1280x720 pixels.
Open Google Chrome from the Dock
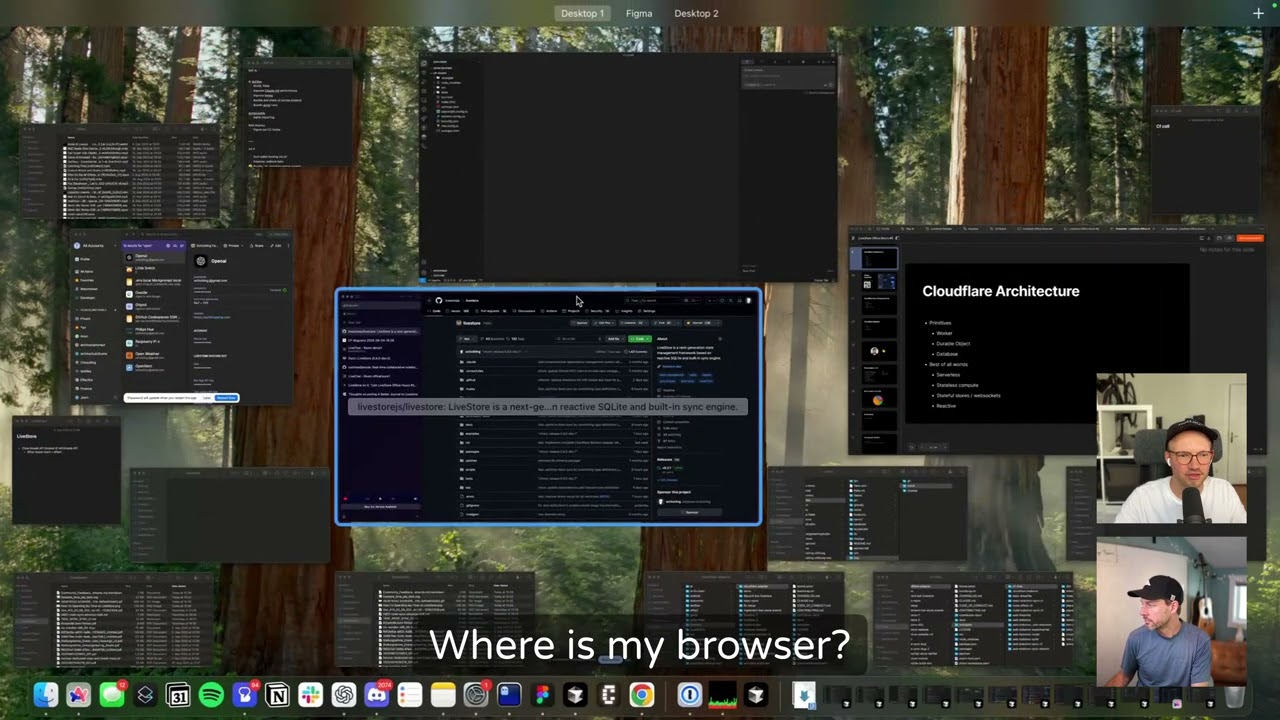click(641, 695)
